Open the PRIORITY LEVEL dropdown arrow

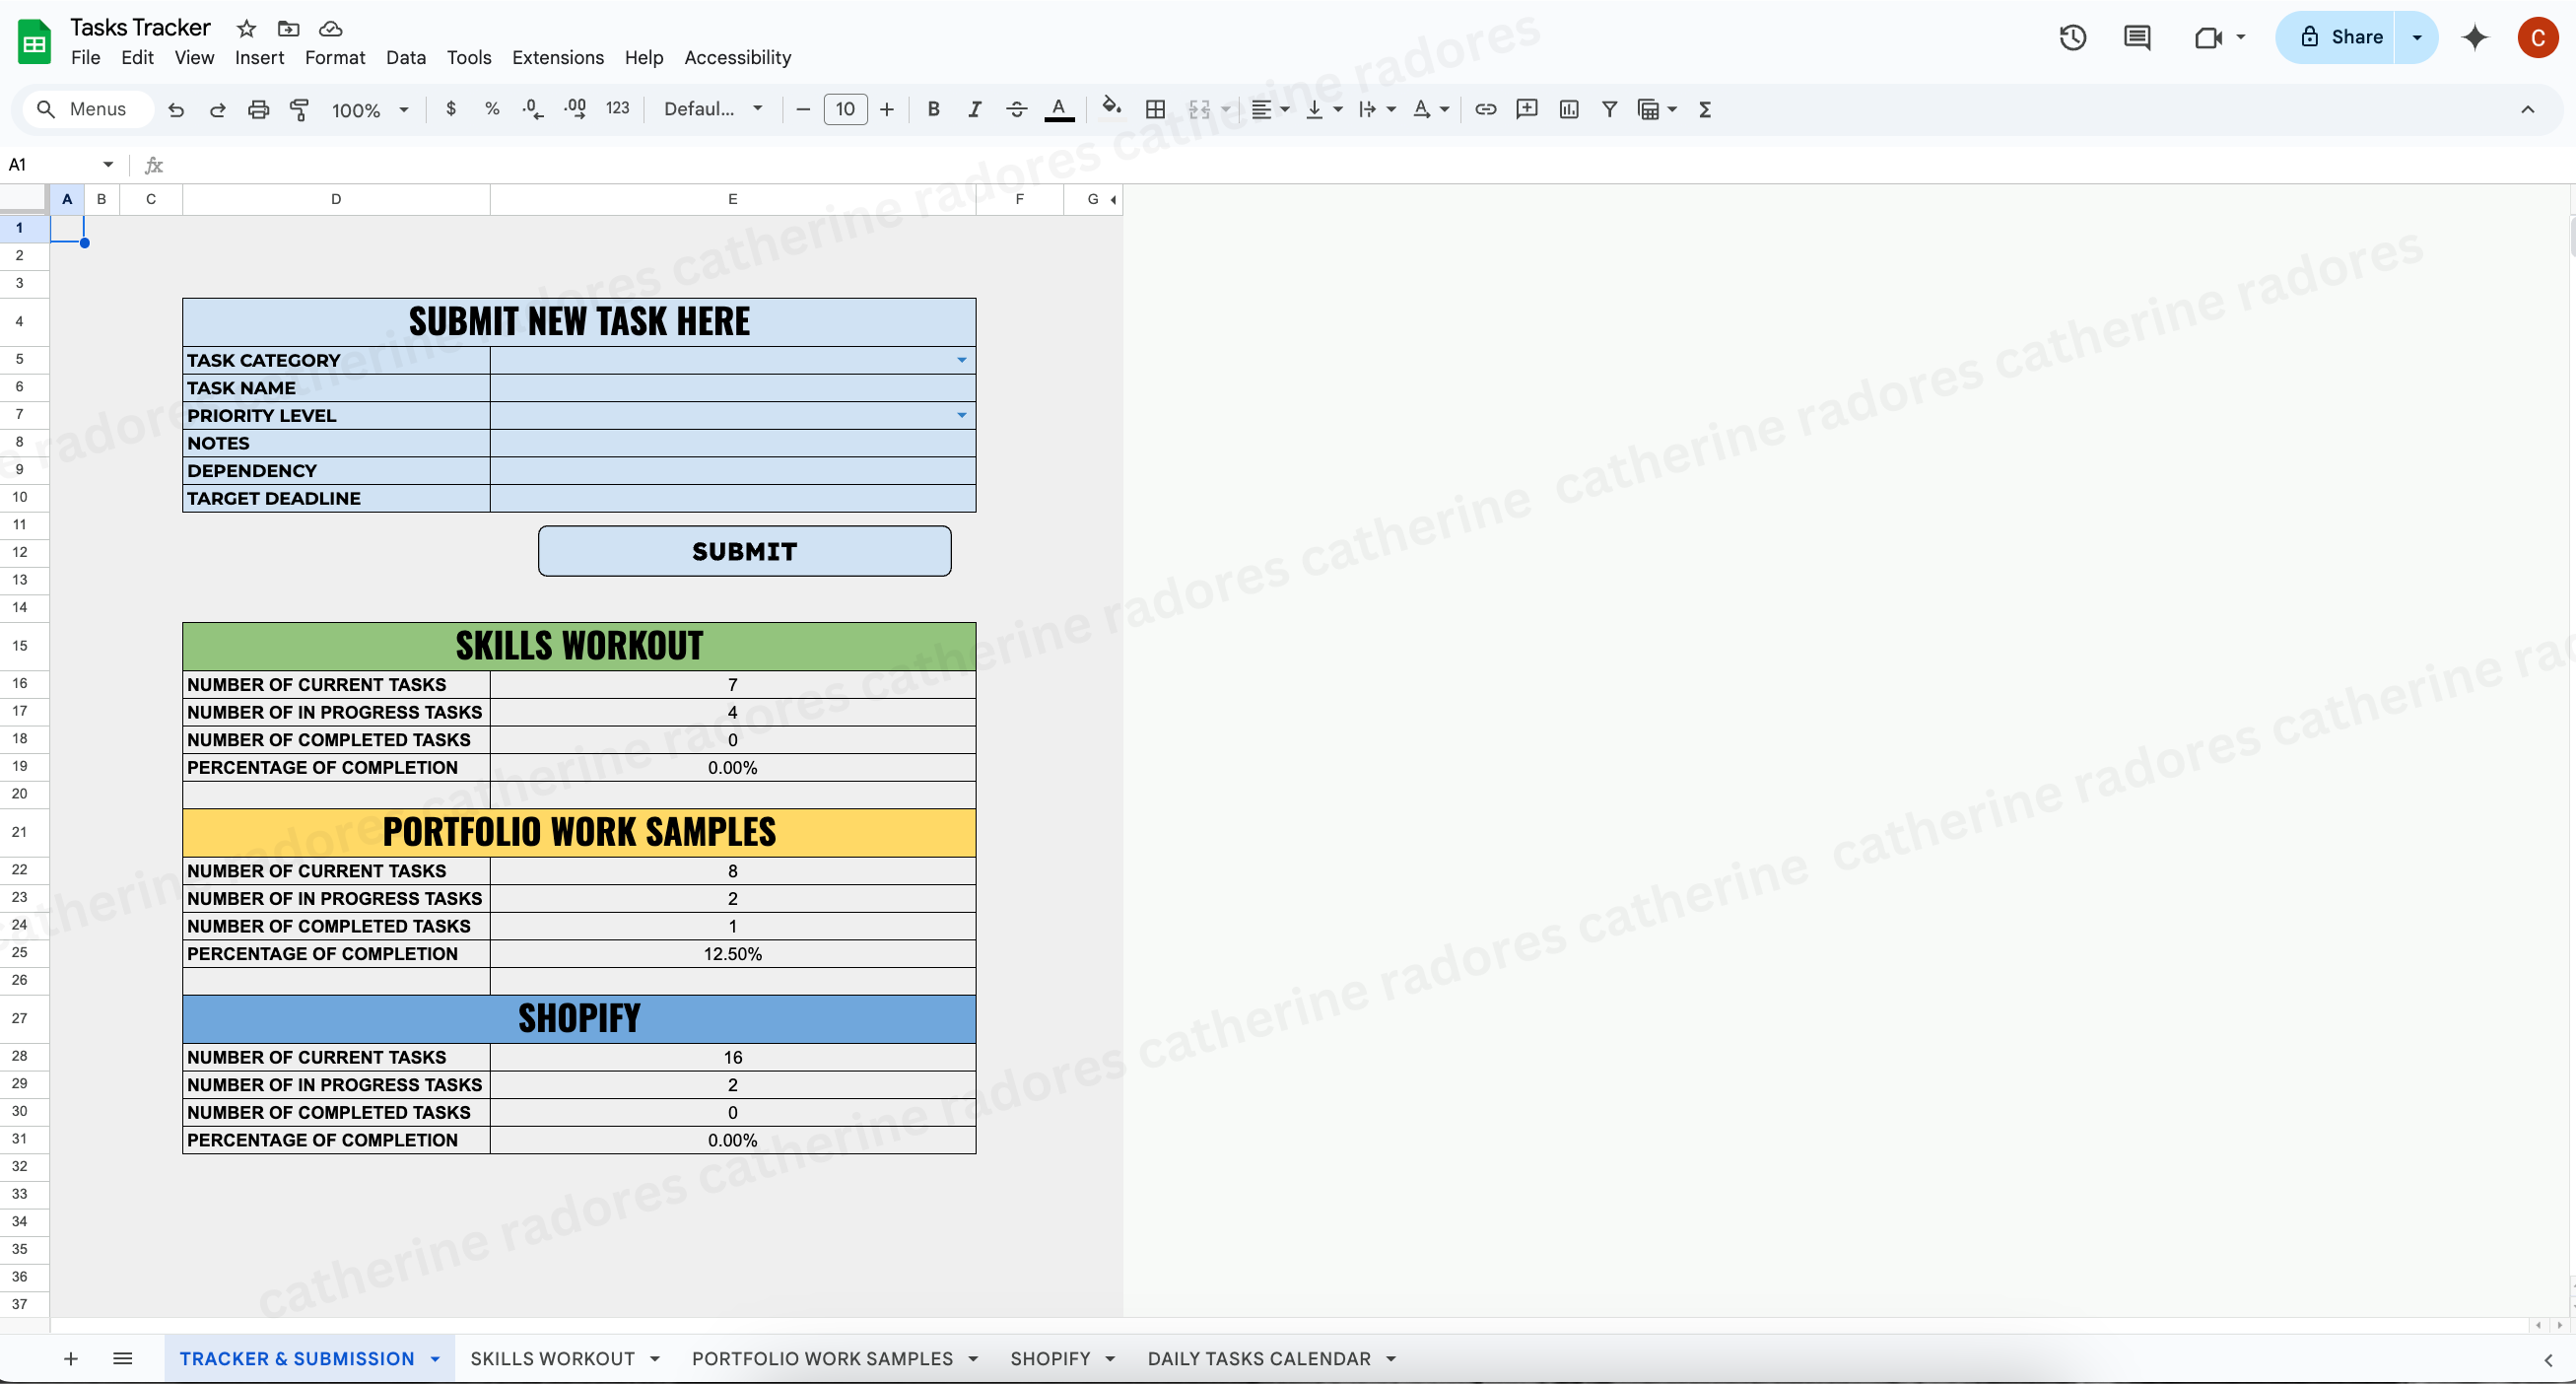point(961,415)
